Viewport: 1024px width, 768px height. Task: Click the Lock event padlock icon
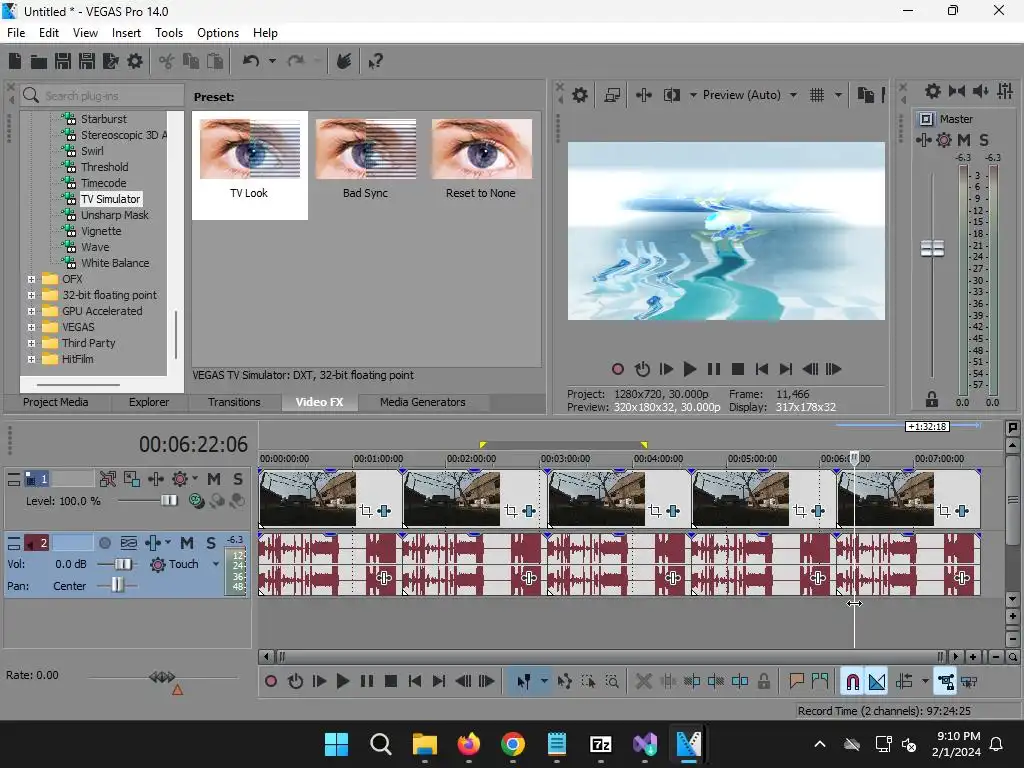click(763, 682)
